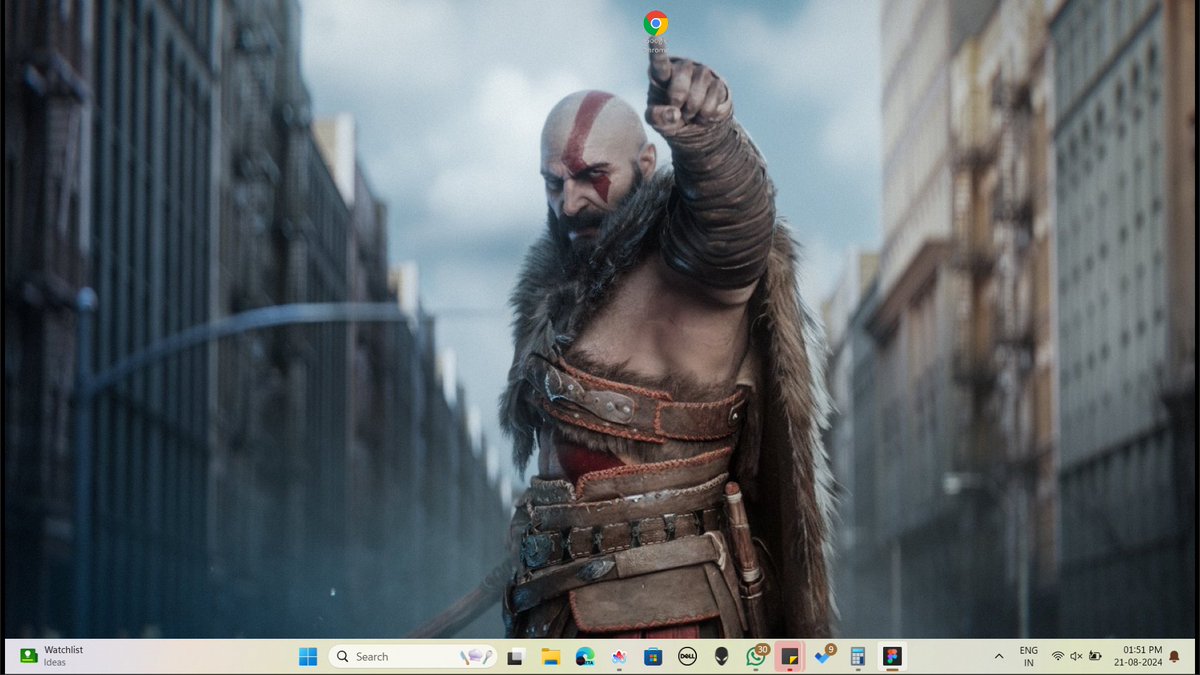
Task: Switch to the Sticky Notes app
Action: click(790, 657)
